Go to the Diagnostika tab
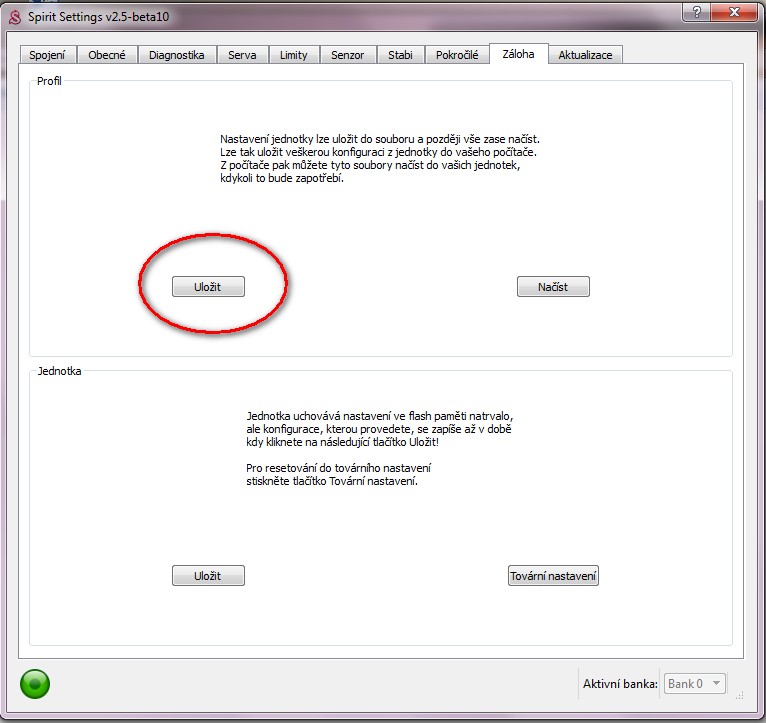 click(x=177, y=55)
